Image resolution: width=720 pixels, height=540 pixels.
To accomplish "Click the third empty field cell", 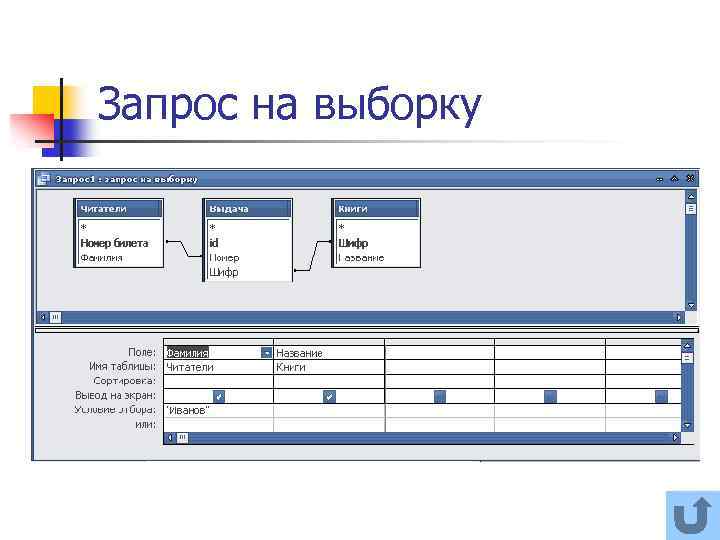I will click(x=439, y=353).
